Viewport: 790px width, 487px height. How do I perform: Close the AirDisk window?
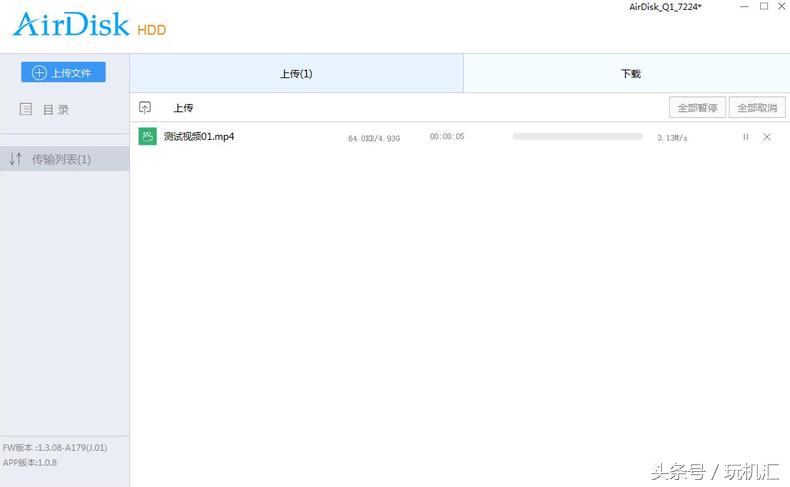(x=782, y=6)
